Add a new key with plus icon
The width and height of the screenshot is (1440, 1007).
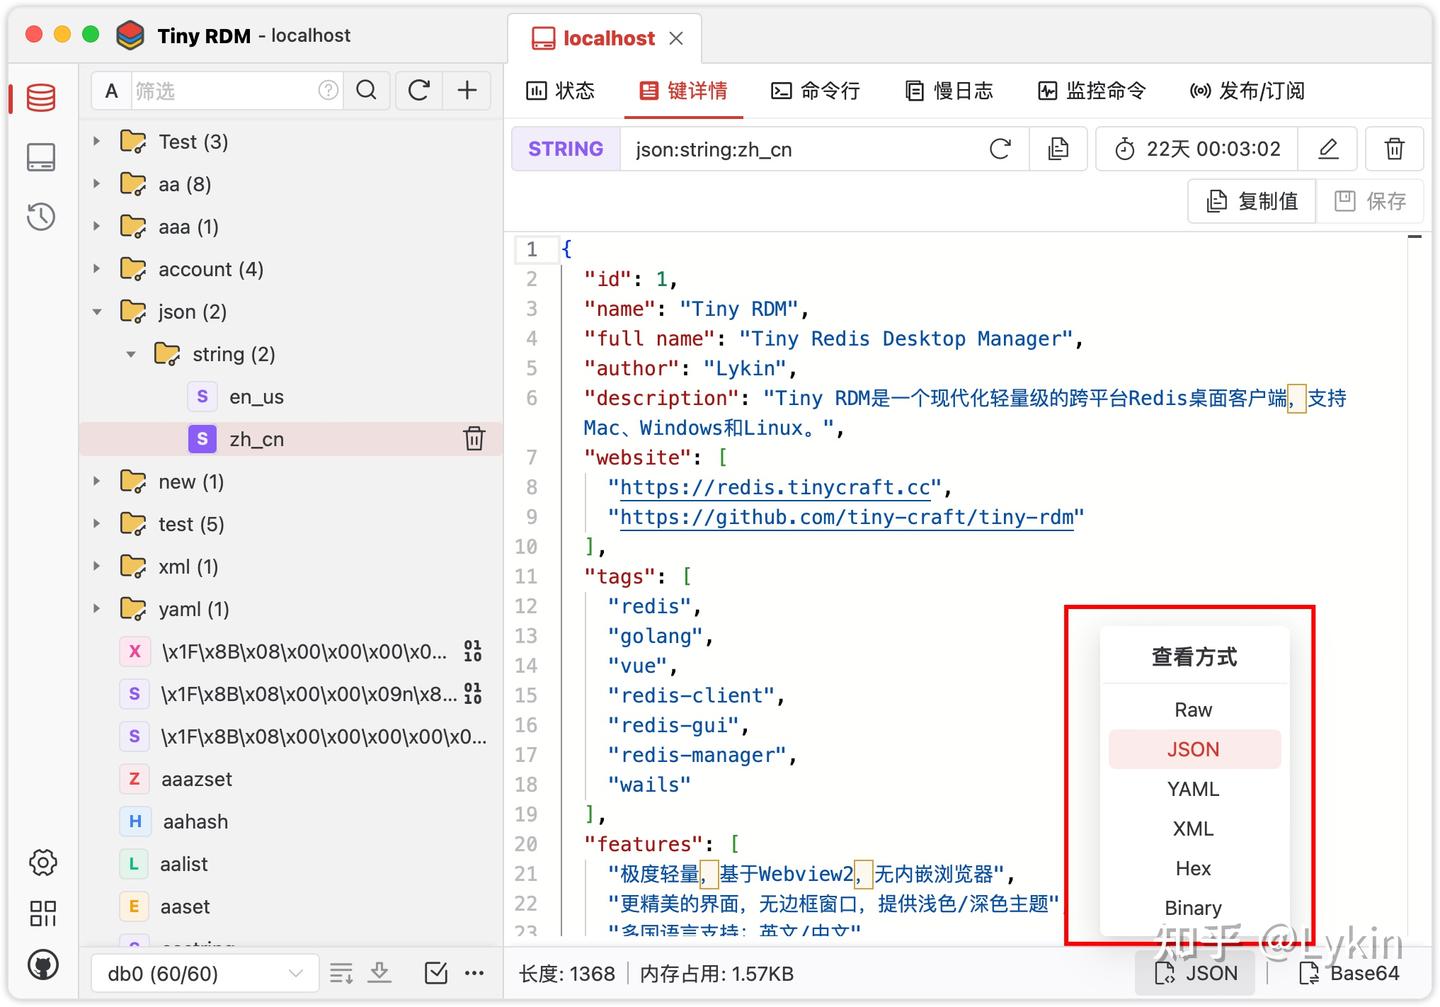pyautogui.click(x=467, y=91)
